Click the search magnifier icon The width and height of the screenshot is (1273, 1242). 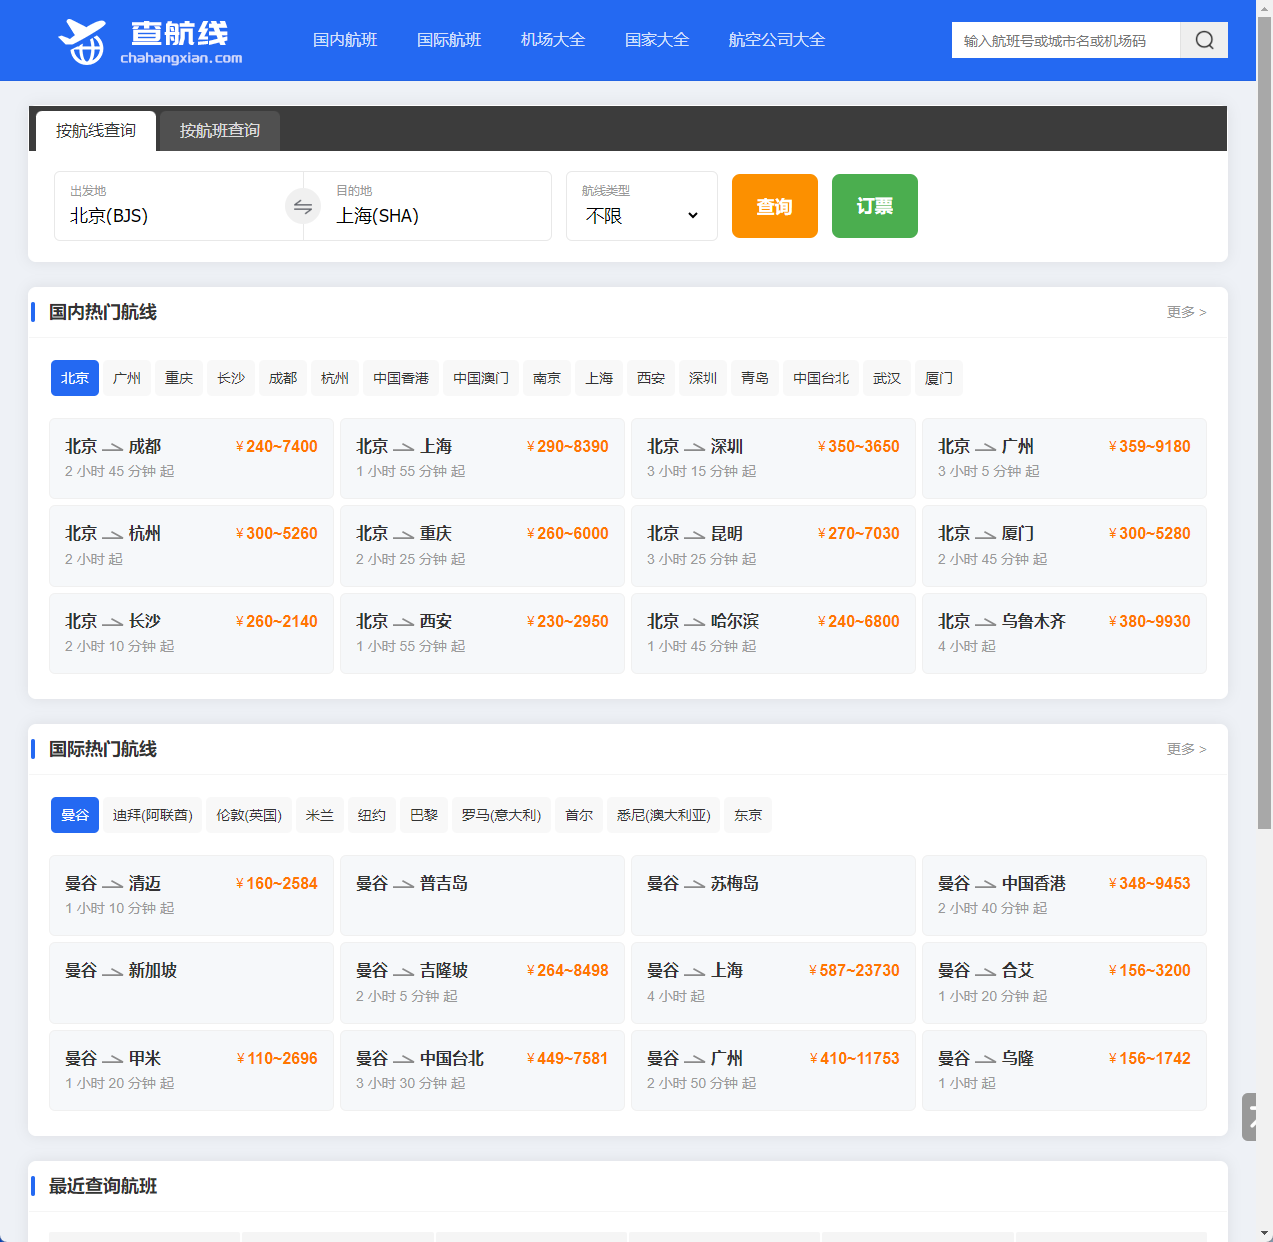tap(1204, 40)
